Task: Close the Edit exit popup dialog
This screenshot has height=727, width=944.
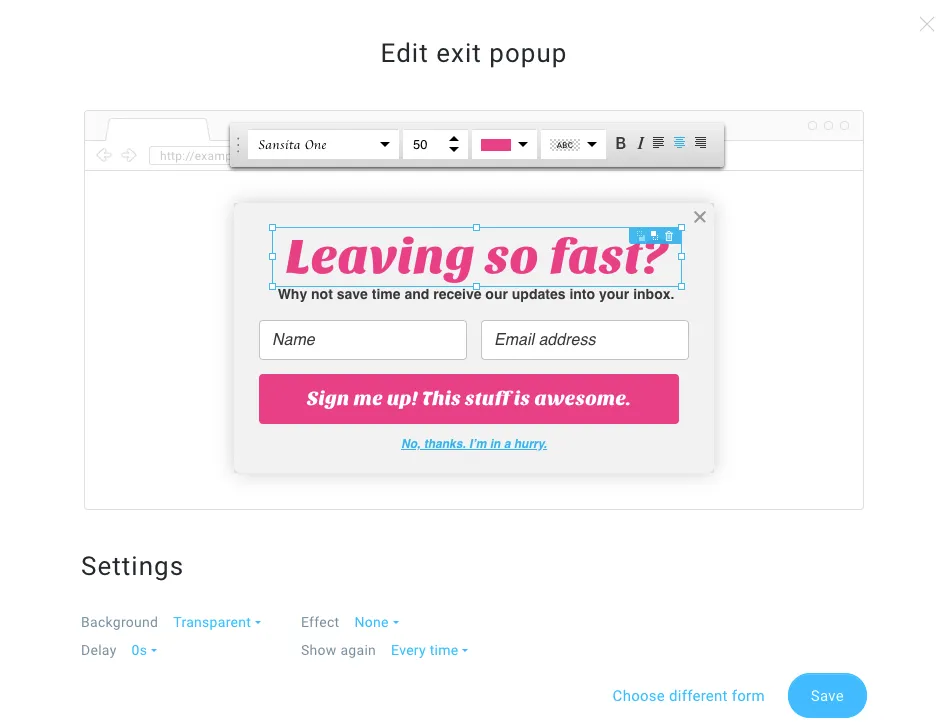Action: [x=927, y=24]
